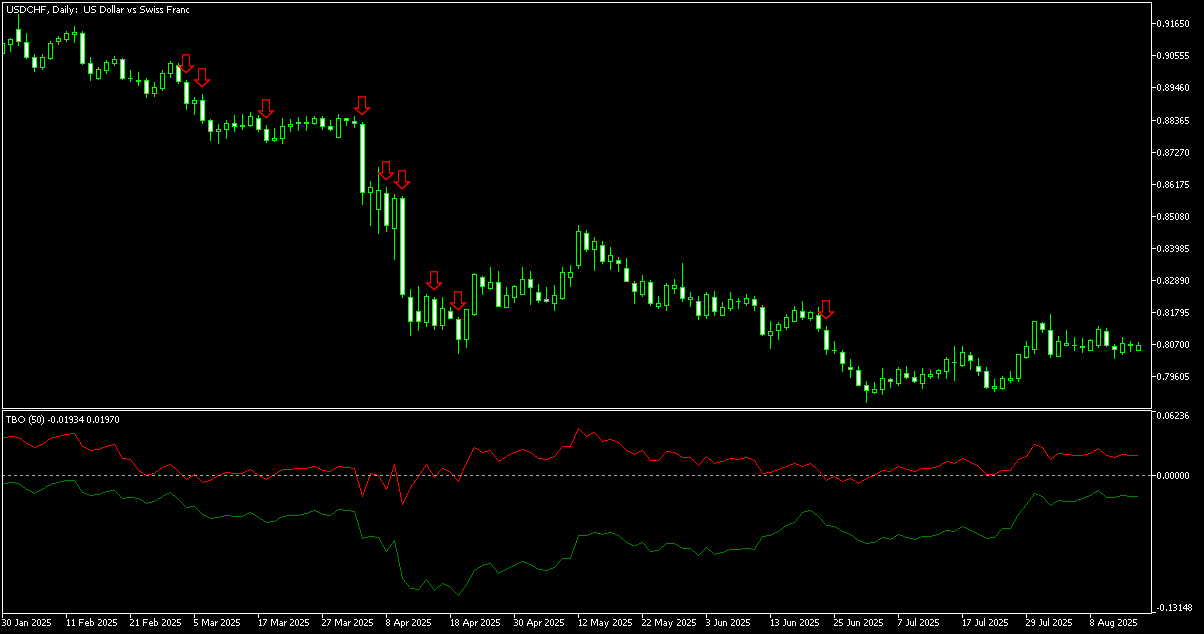Click the divider between chart and indicator panes
The image size is (1204, 634).
pyautogui.click(x=600, y=408)
